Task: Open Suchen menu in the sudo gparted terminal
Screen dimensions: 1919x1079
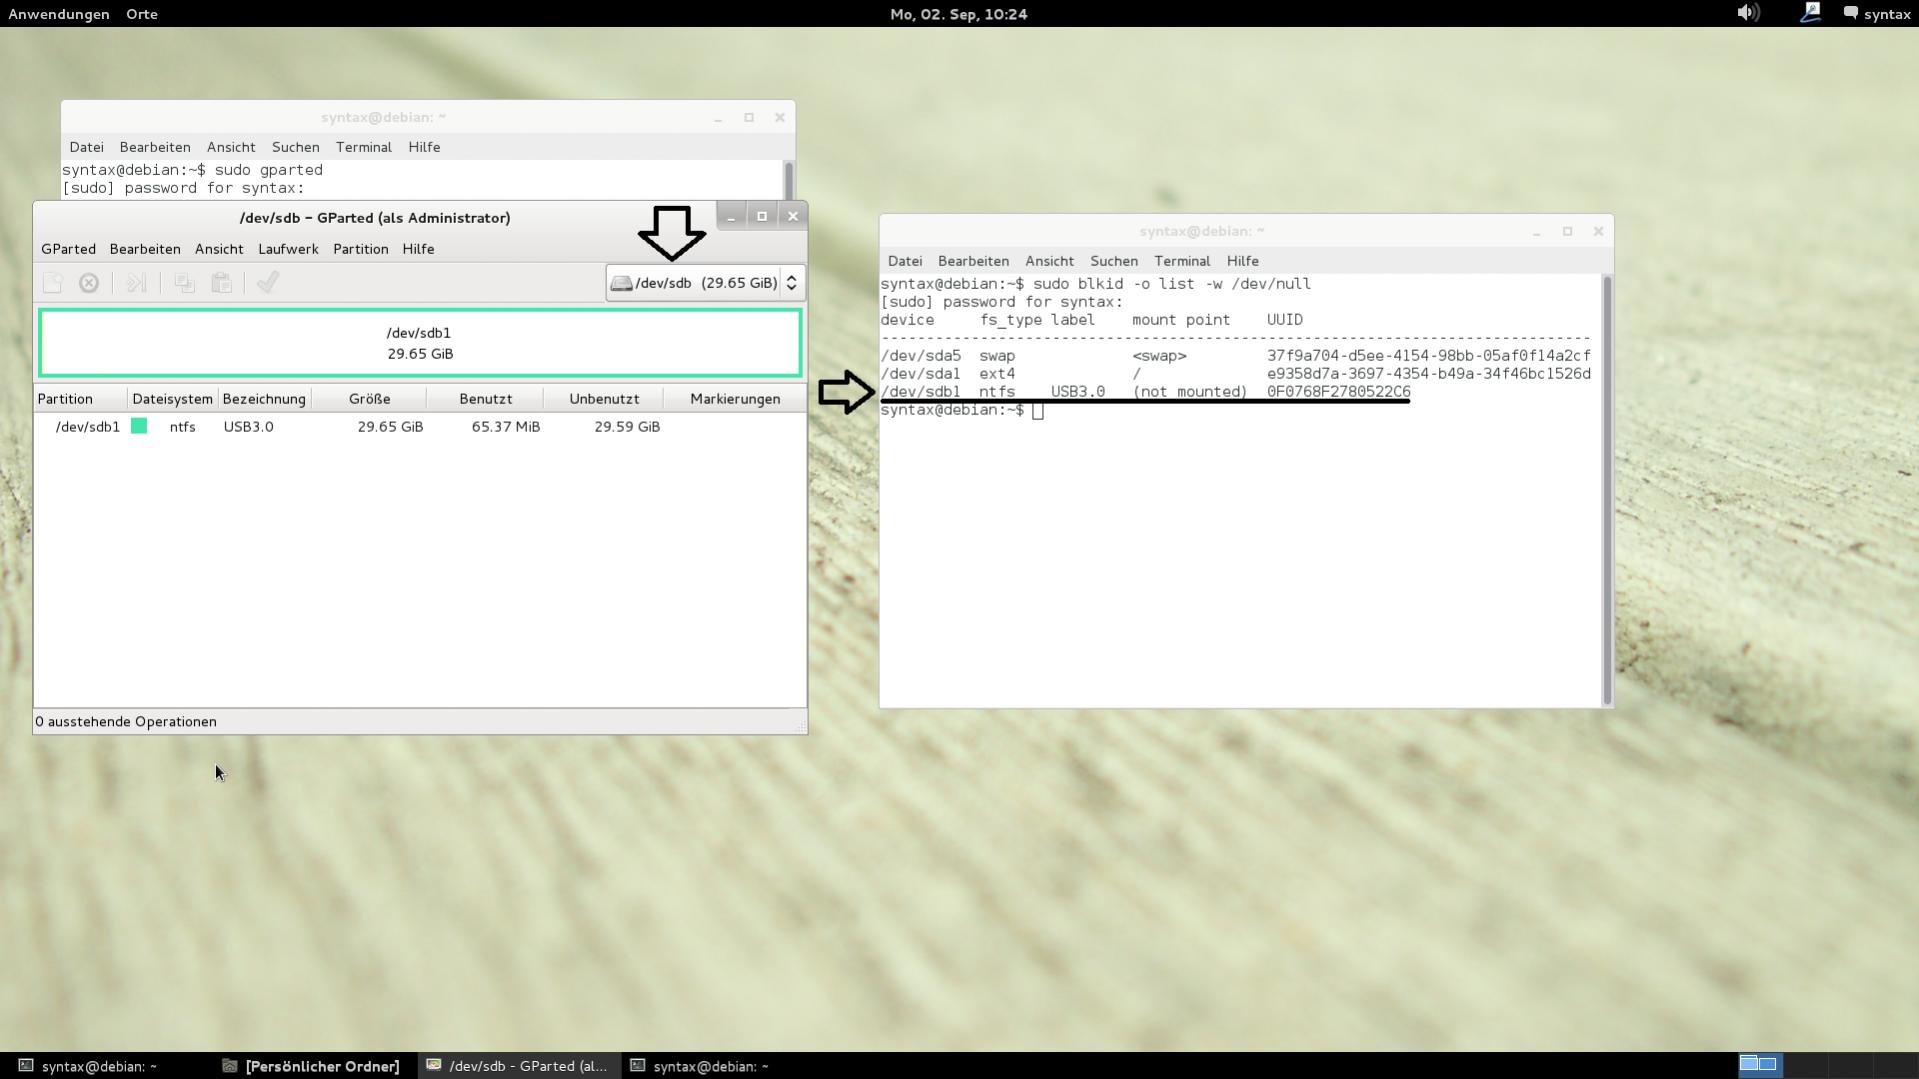Action: coord(296,147)
